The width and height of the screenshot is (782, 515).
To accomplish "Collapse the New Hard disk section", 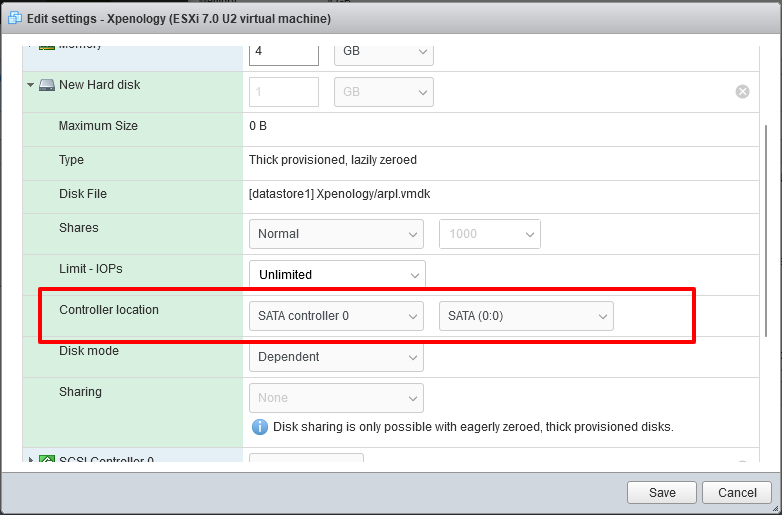I will point(31,86).
